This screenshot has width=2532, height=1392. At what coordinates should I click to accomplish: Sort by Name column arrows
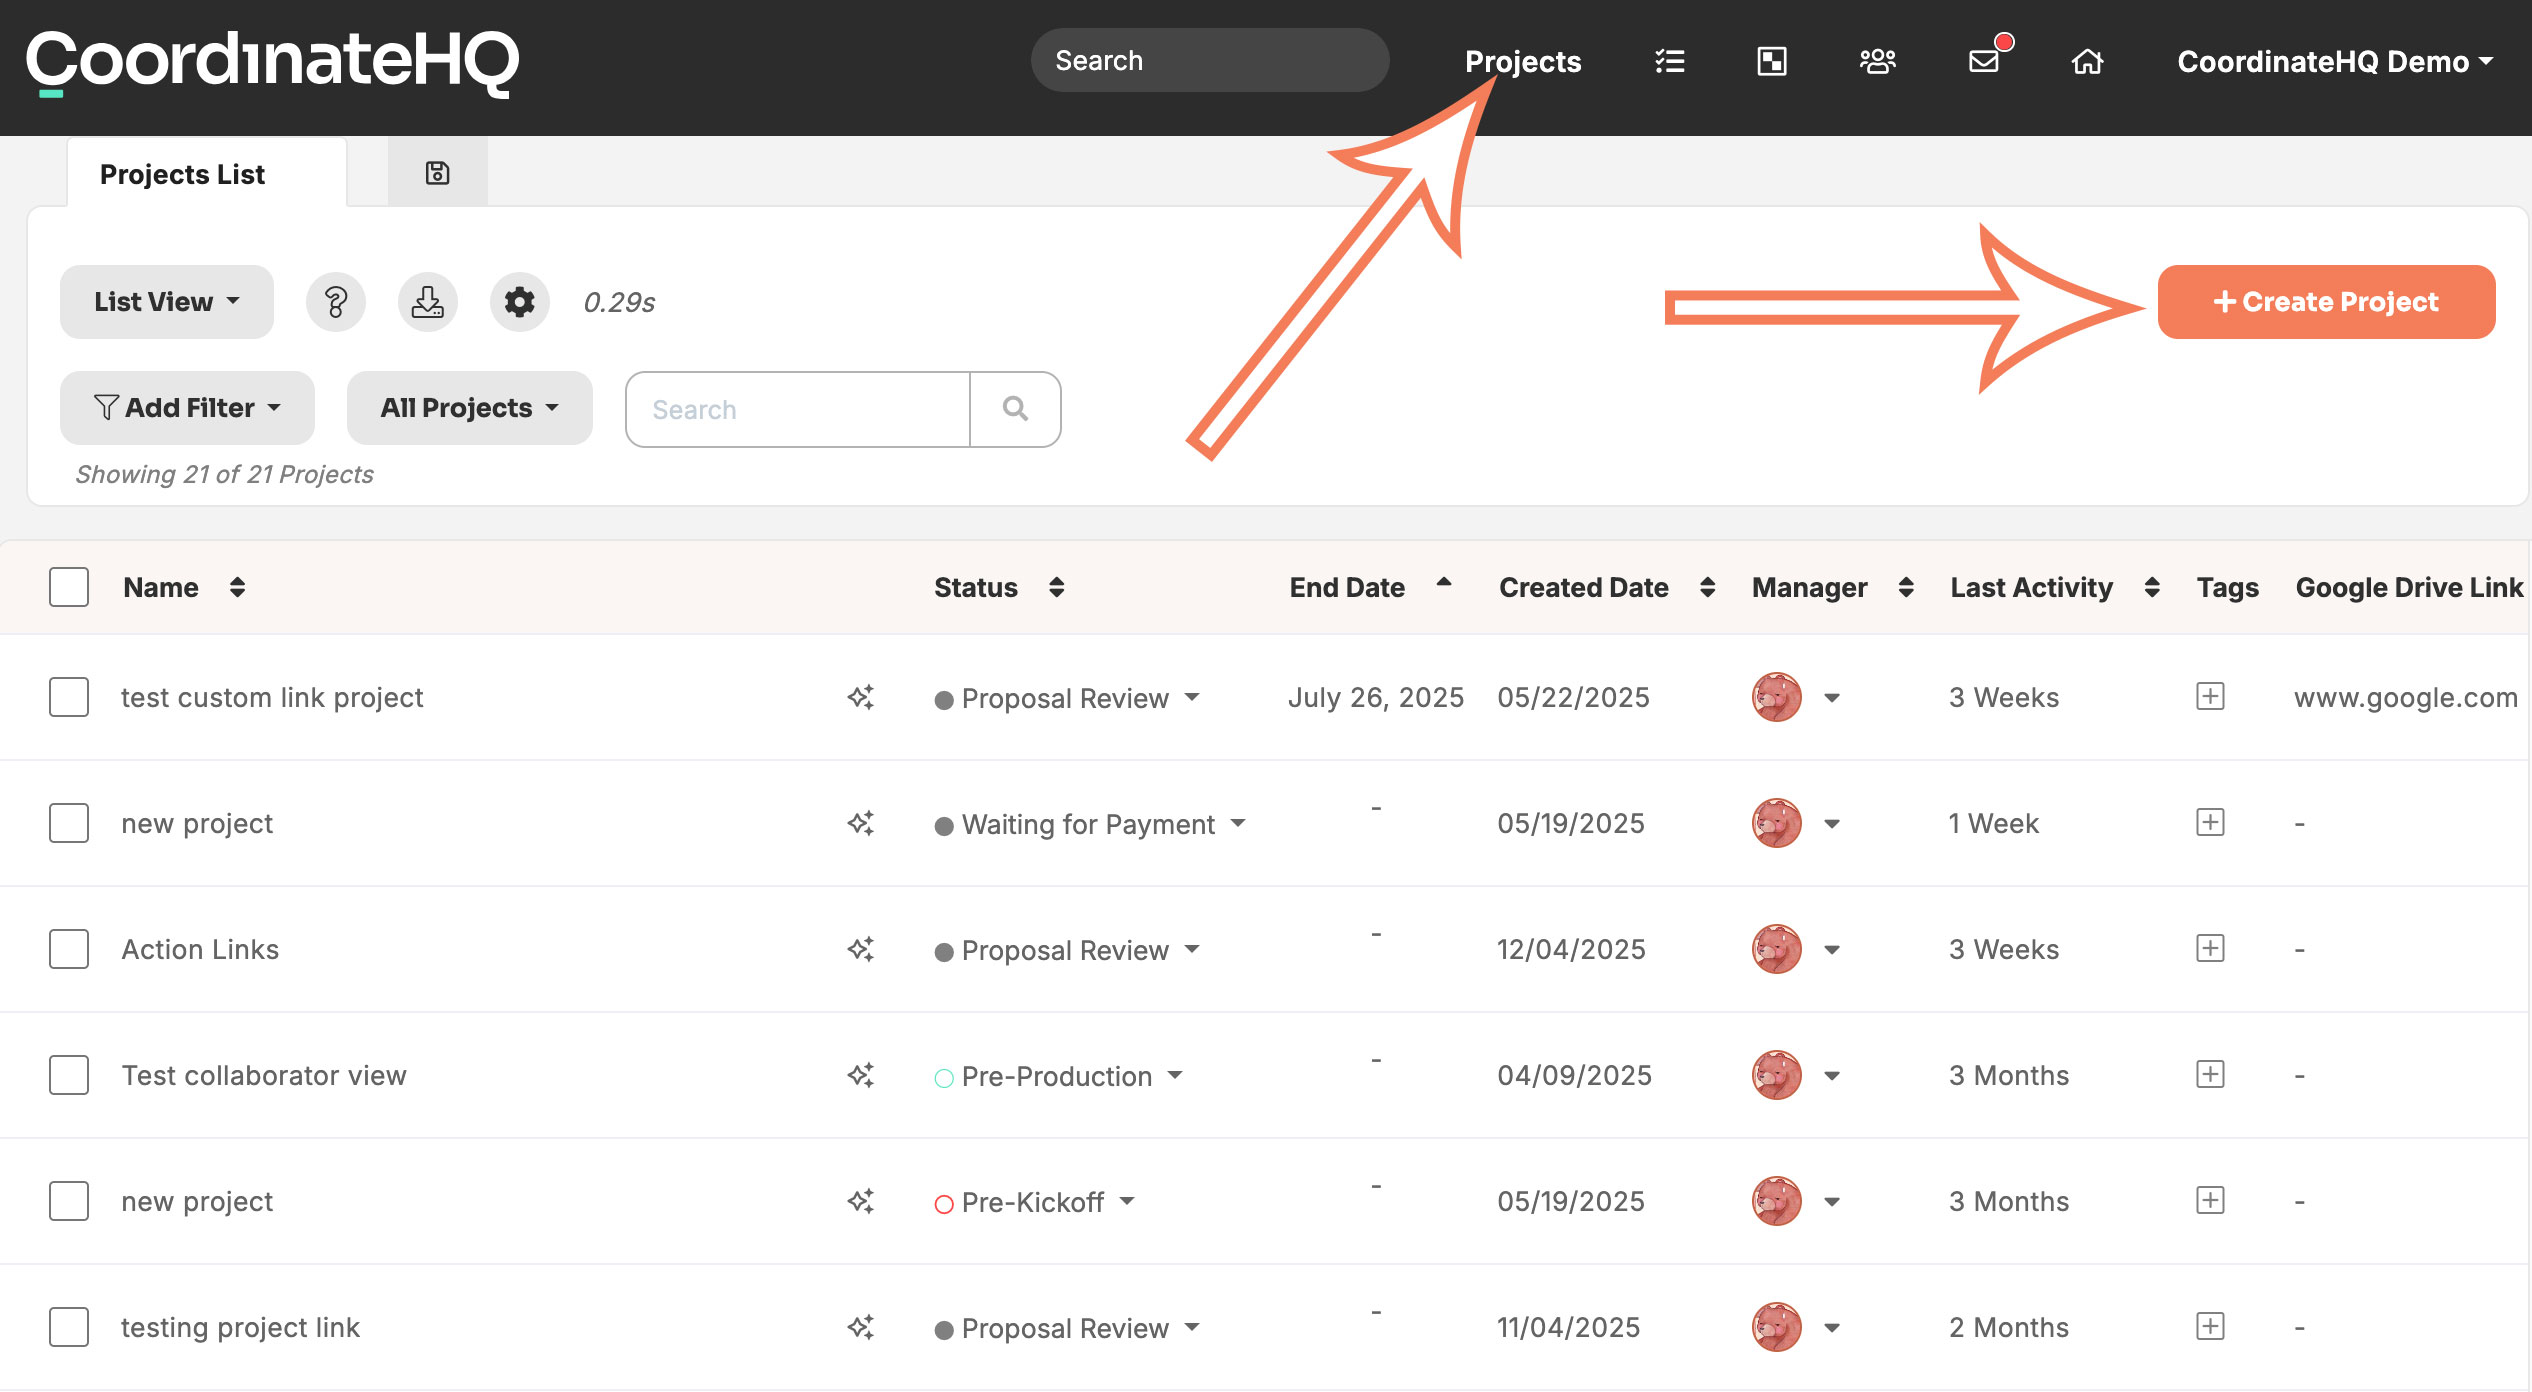(x=237, y=587)
